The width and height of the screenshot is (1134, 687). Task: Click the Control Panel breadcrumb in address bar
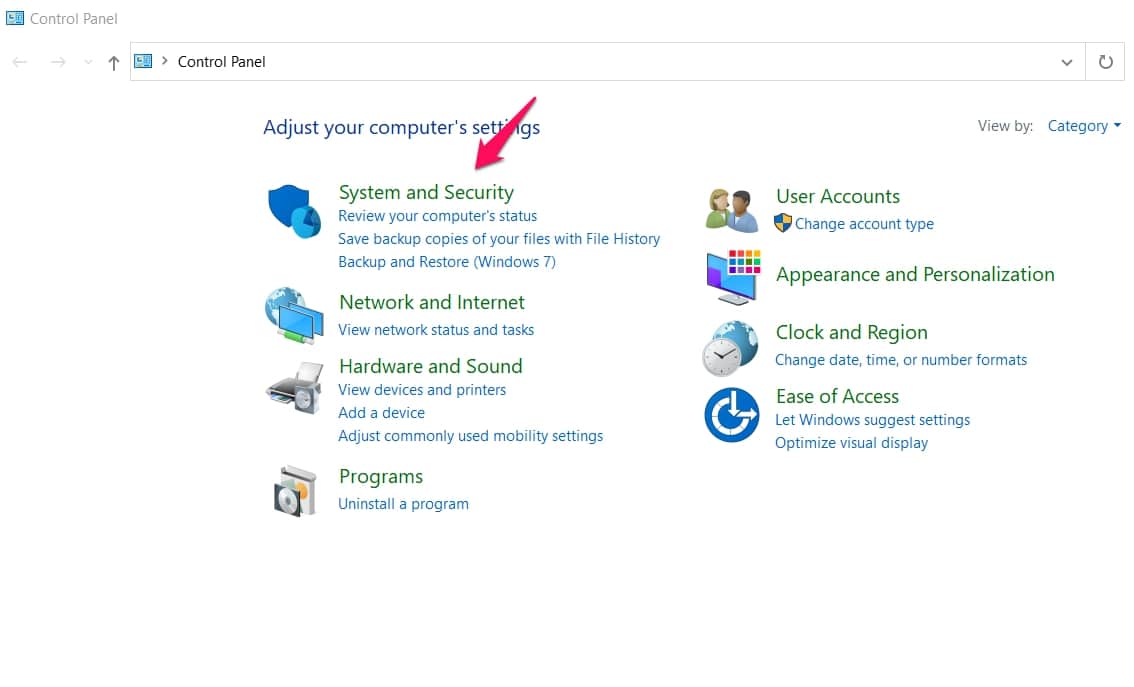[x=221, y=62]
